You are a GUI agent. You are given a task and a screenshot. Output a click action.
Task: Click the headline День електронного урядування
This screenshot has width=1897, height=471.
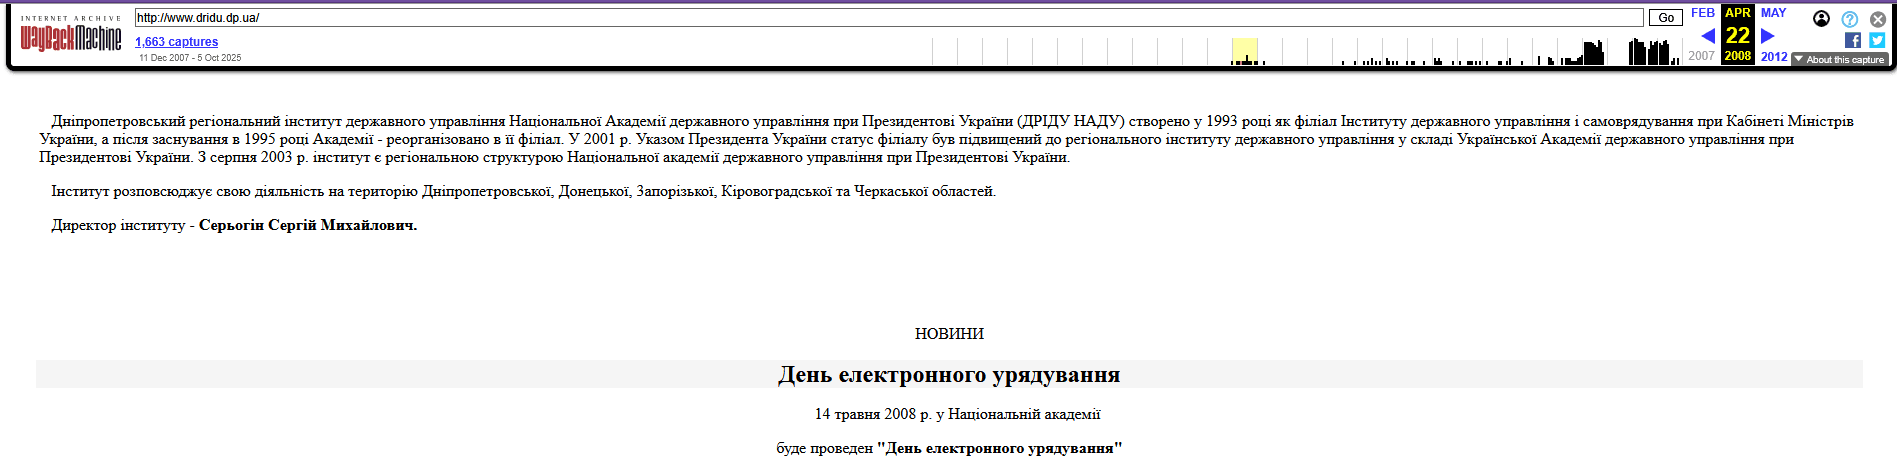point(949,375)
